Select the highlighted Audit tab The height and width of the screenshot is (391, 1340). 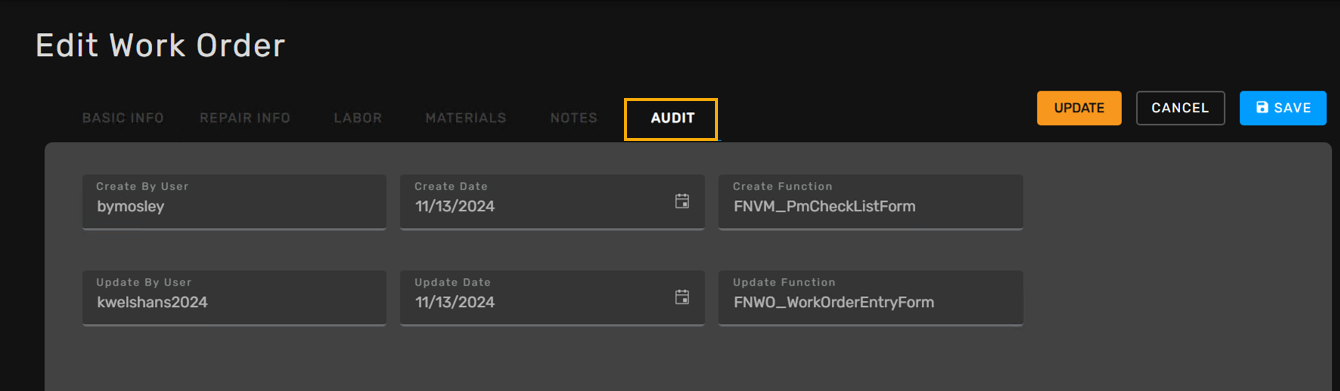671,119
